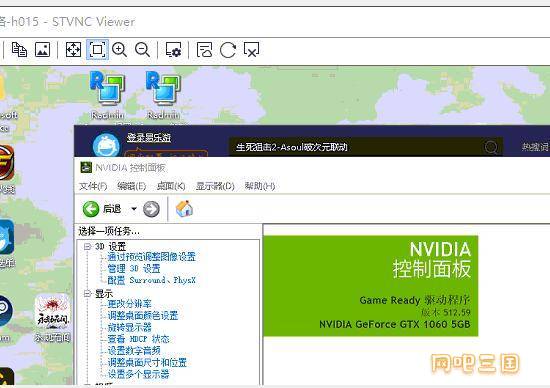Toggle the highlighted fit-to-window scaling icon
This screenshot has width=550, height=388.
point(97,49)
